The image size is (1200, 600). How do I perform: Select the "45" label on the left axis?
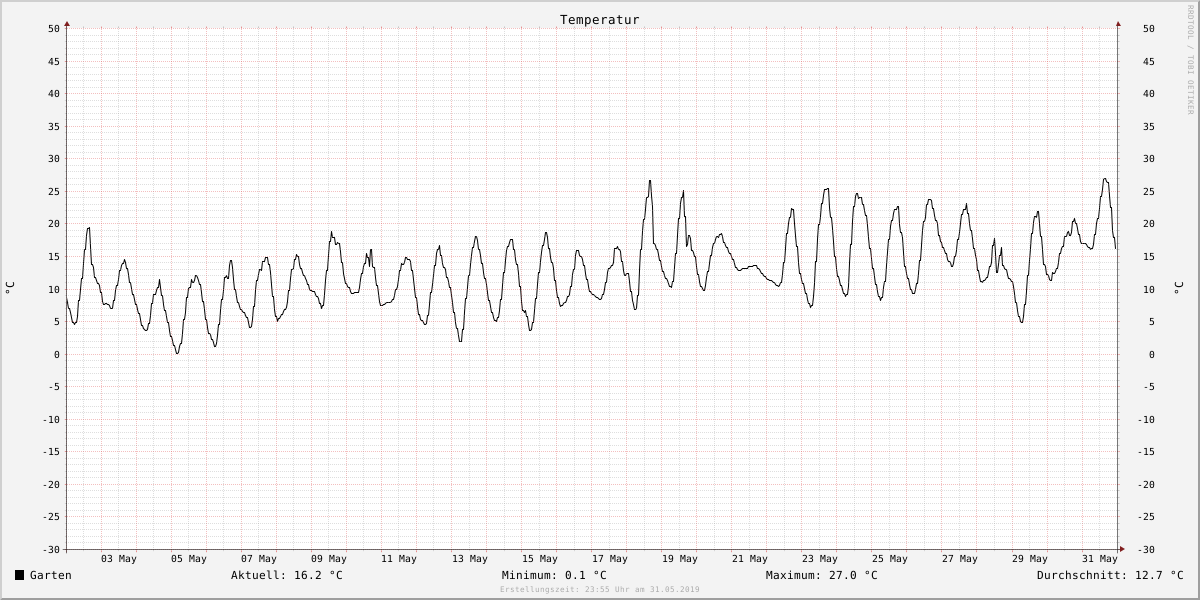(54, 62)
